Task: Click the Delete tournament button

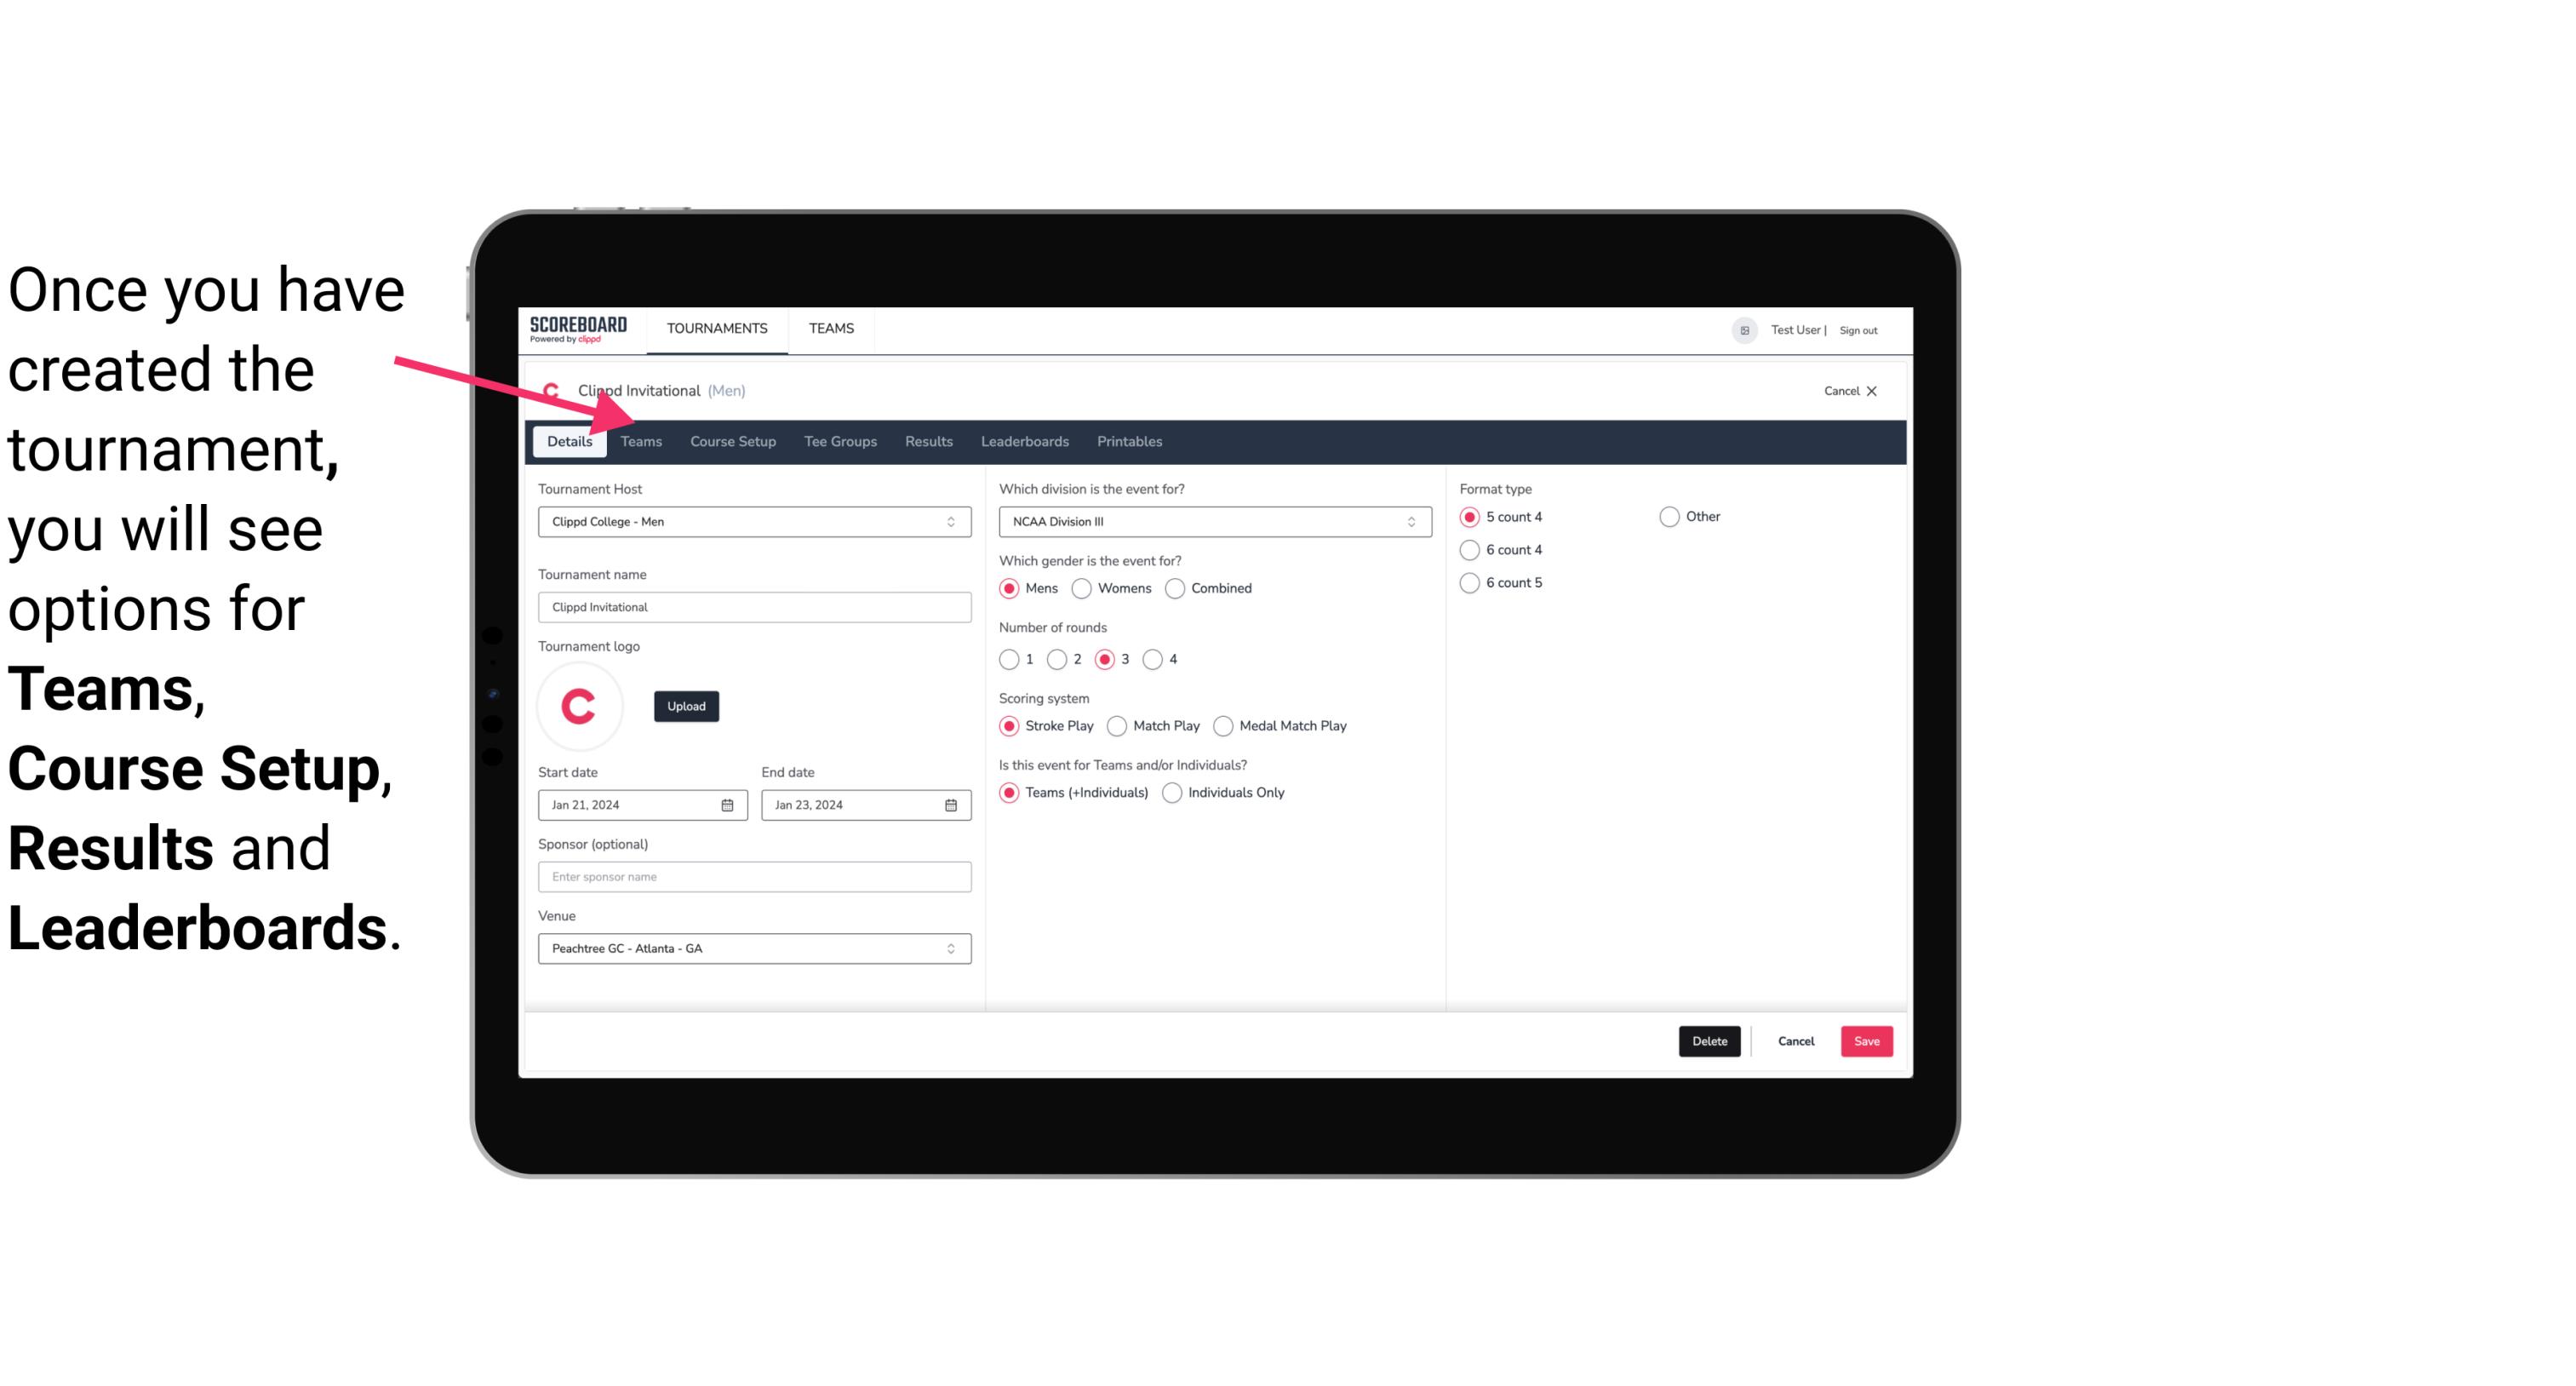Action: [x=1709, y=1039]
